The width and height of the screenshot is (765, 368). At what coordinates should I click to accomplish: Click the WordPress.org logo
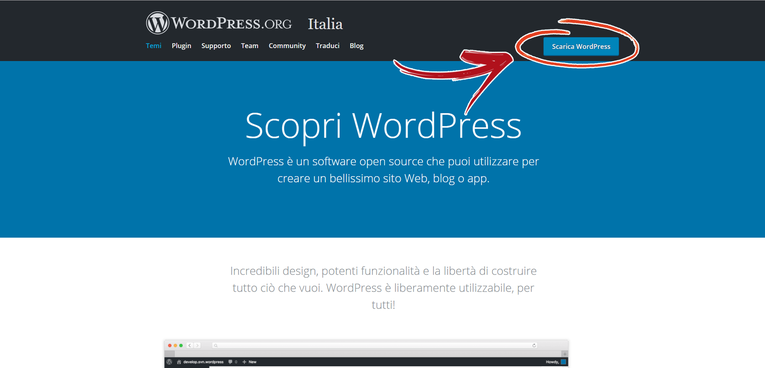coord(219,23)
